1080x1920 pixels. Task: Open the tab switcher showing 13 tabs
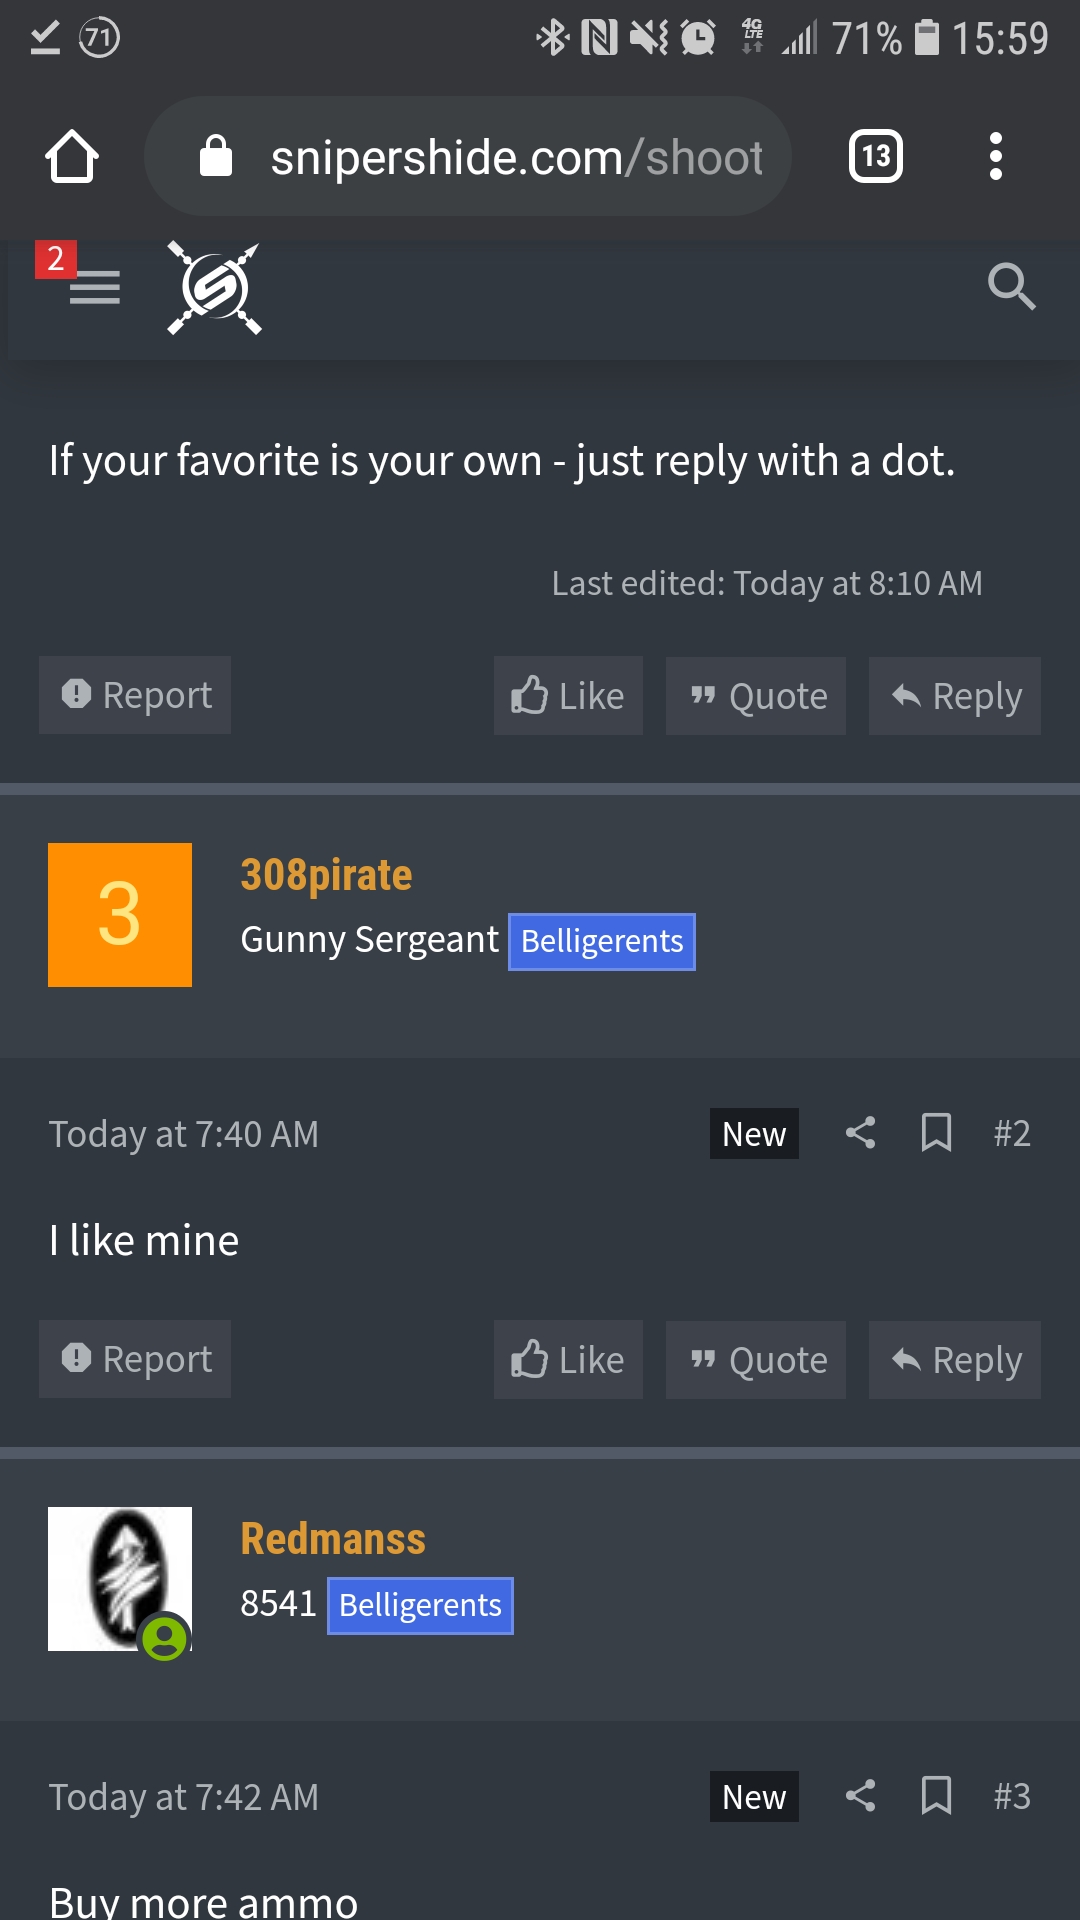pos(875,157)
